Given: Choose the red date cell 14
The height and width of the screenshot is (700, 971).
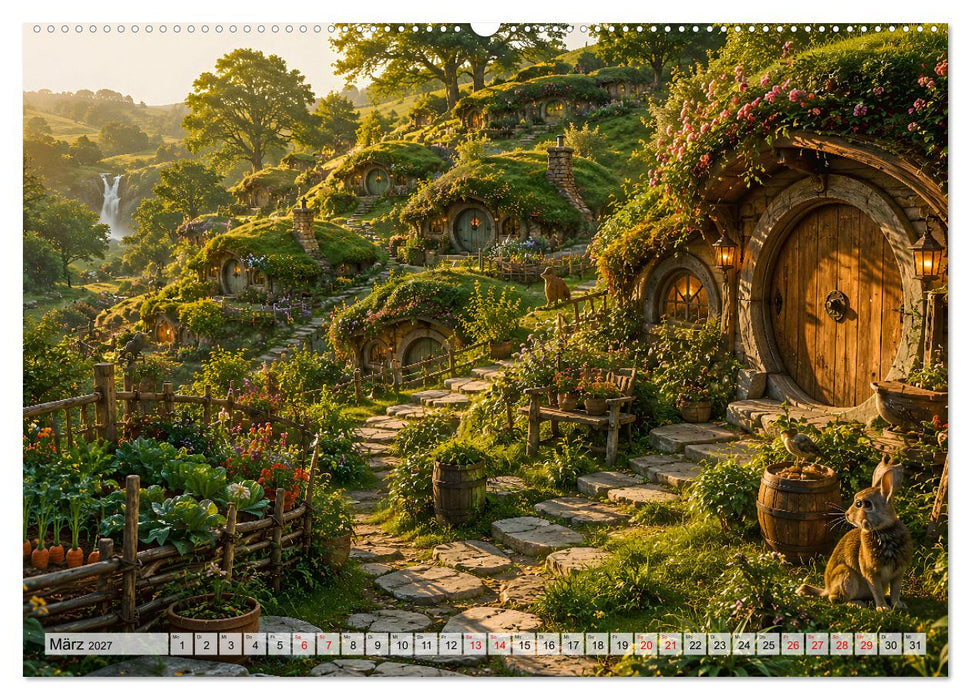Looking at the screenshot, I should (499, 644).
